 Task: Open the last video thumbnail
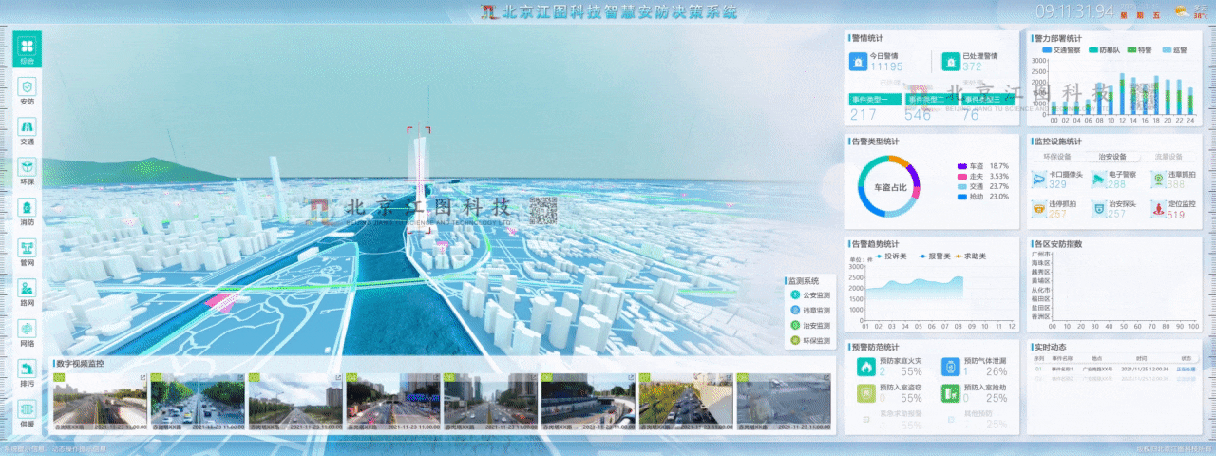784,401
